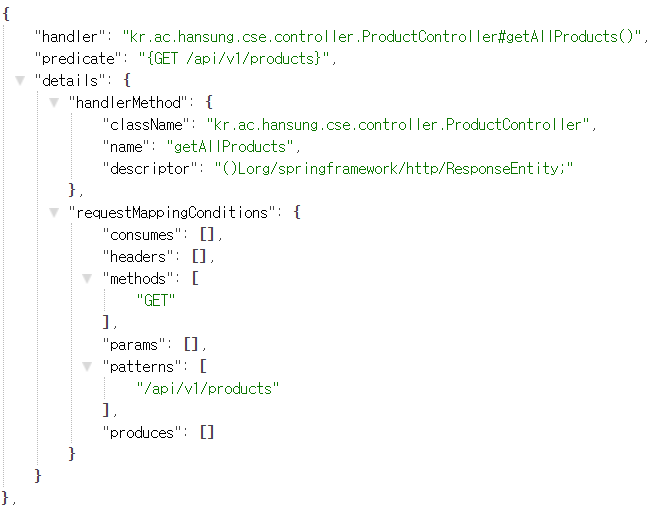
Task: Collapse the "requestMappingConditions" node
Action: (54, 213)
